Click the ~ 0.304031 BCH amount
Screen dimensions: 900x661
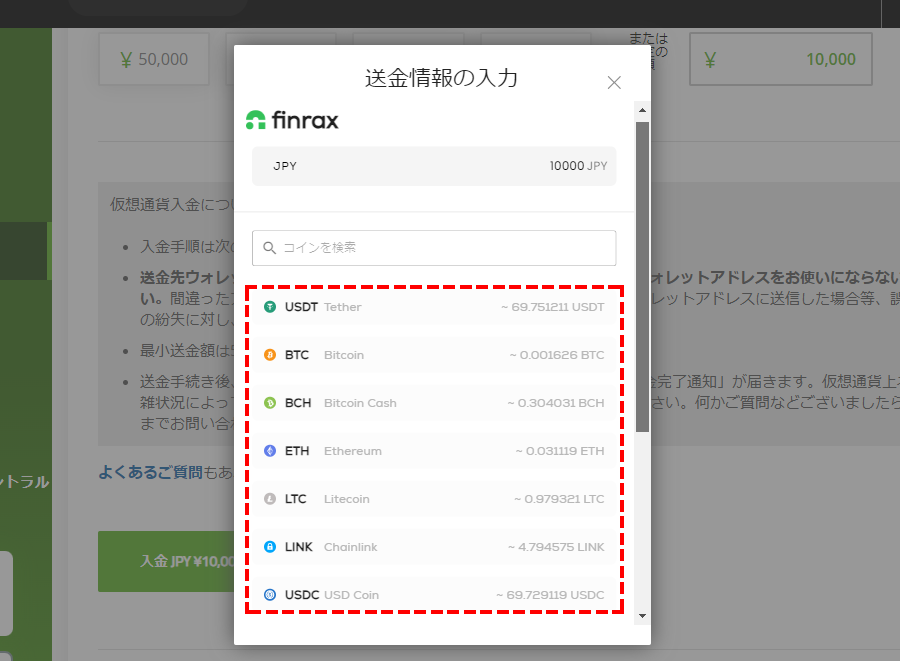(556, 403)
